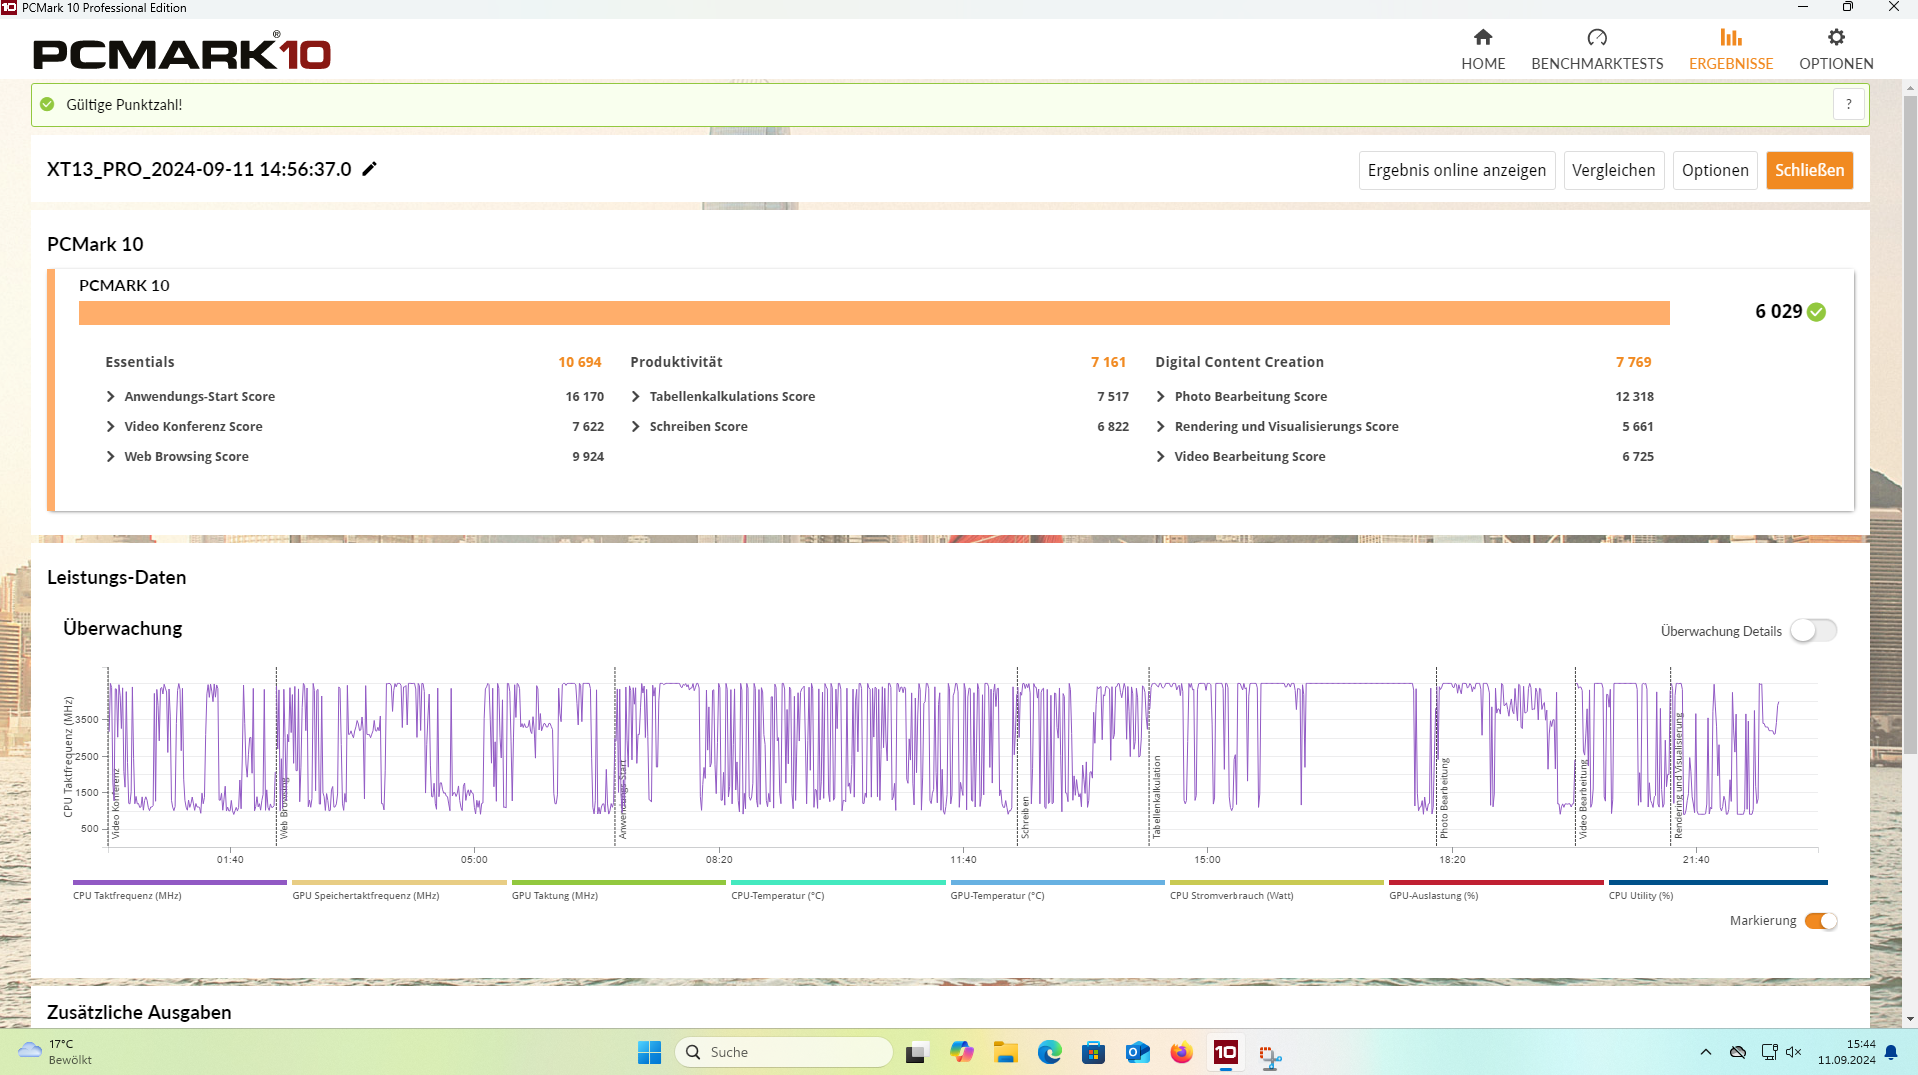1918x1075 pixels.
Task: Select the ERGEBNISSE tab
Action: [x=1731, y=49]
